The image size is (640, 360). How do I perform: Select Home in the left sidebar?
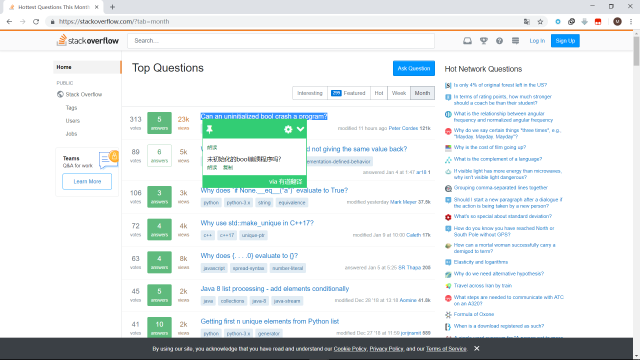87,67
